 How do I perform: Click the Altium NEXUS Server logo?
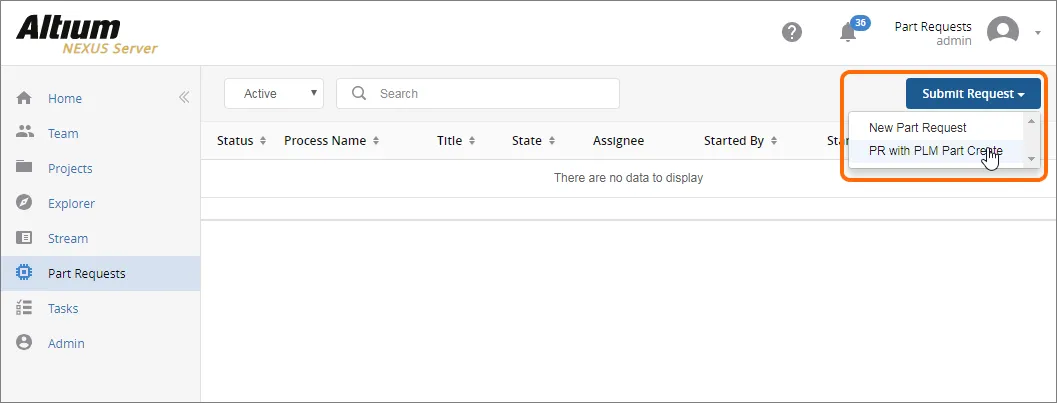point(87,36)
